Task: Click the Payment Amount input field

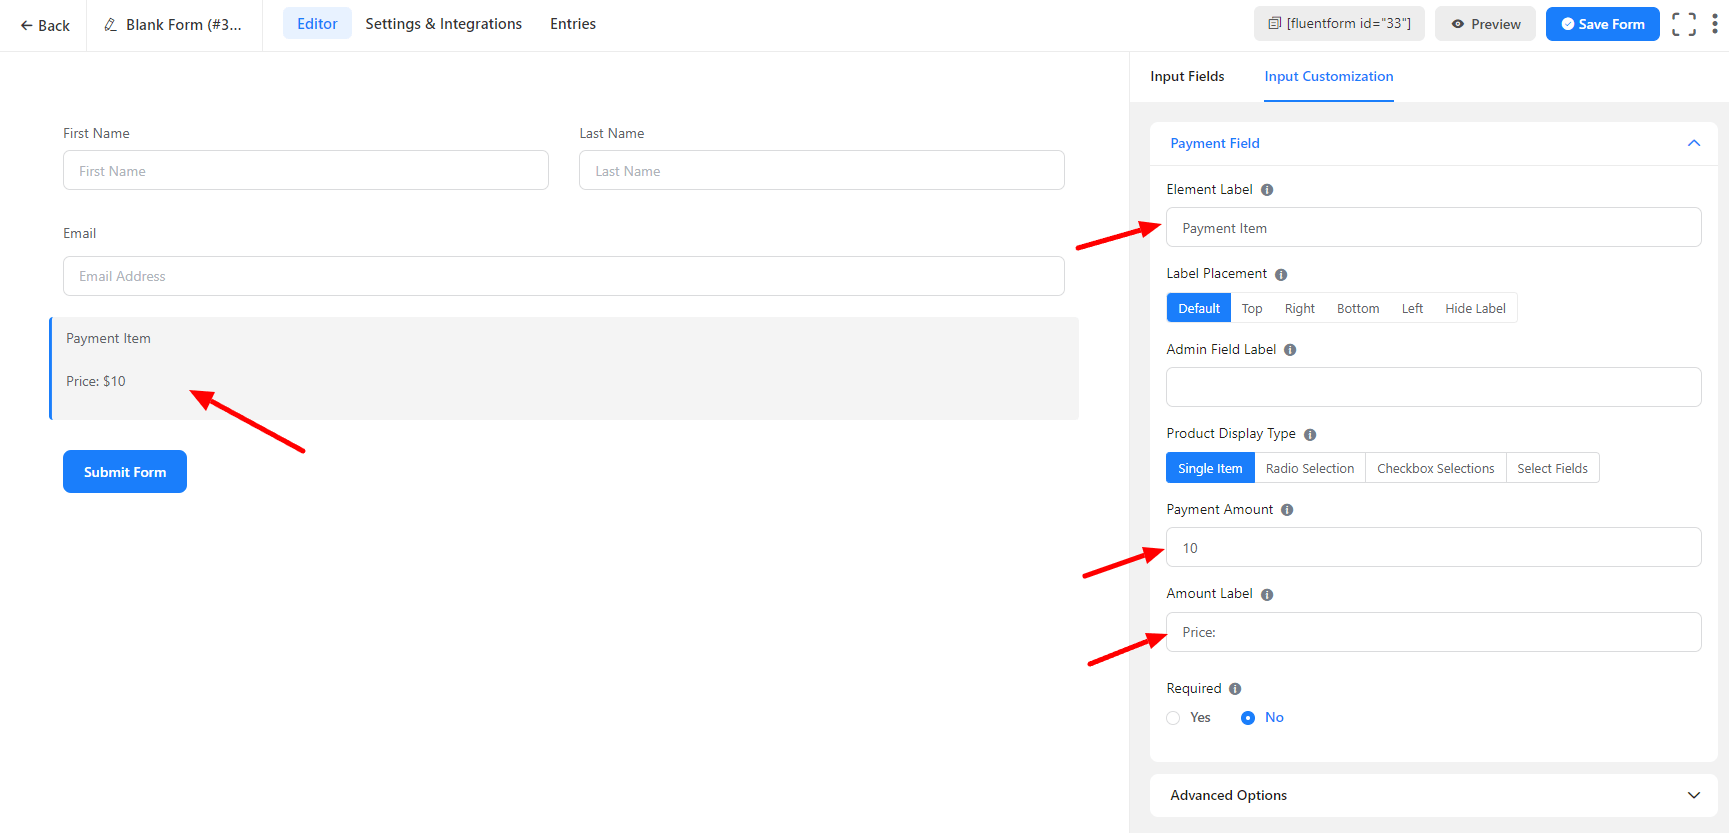Action: [1433, 548]
